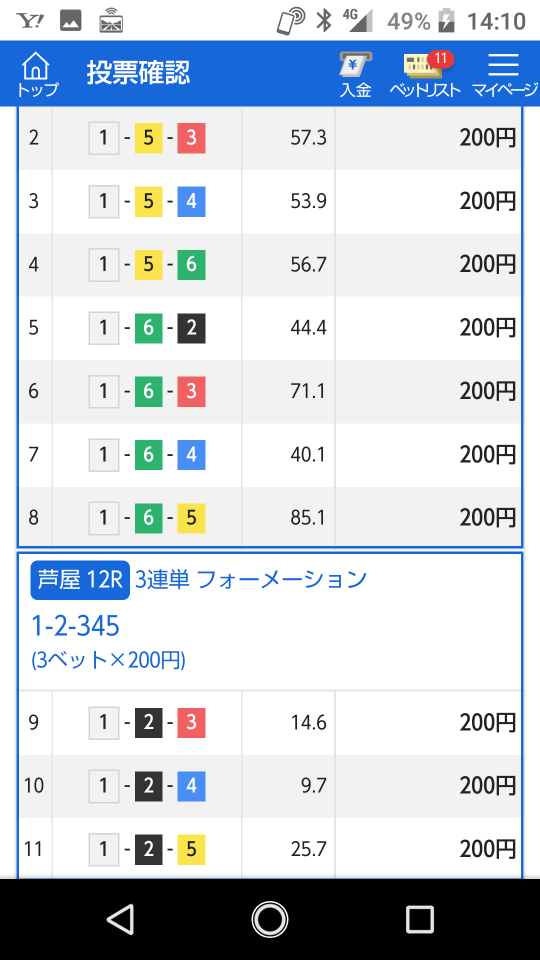Tap the image notification icon in status bar
540x960 pixels.
(70, 21)
